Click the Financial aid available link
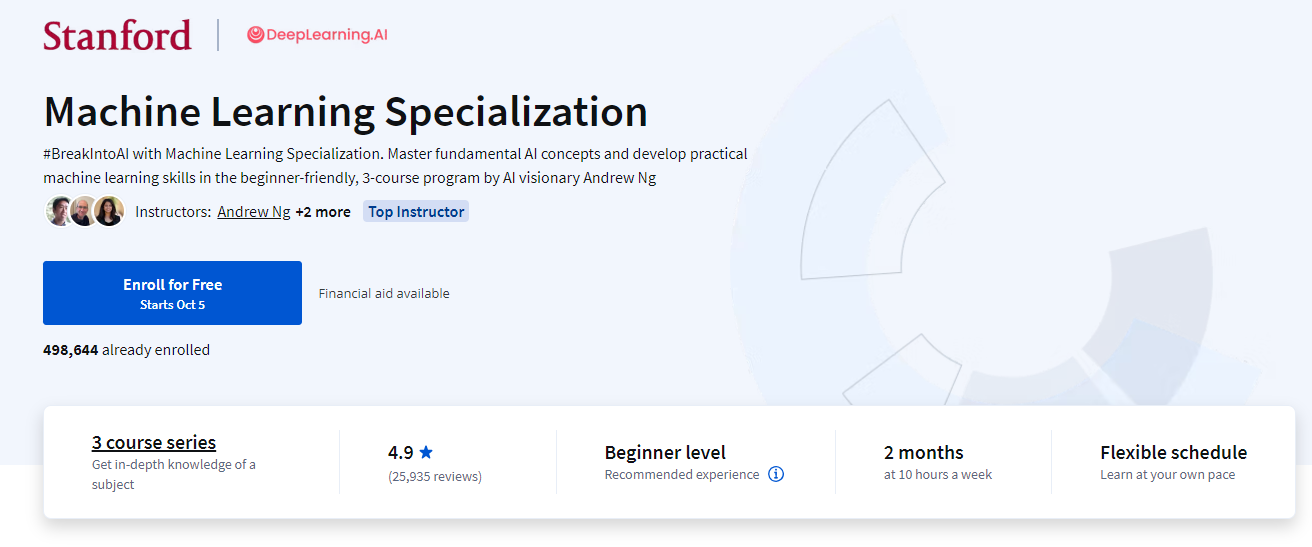 point(384,293)
